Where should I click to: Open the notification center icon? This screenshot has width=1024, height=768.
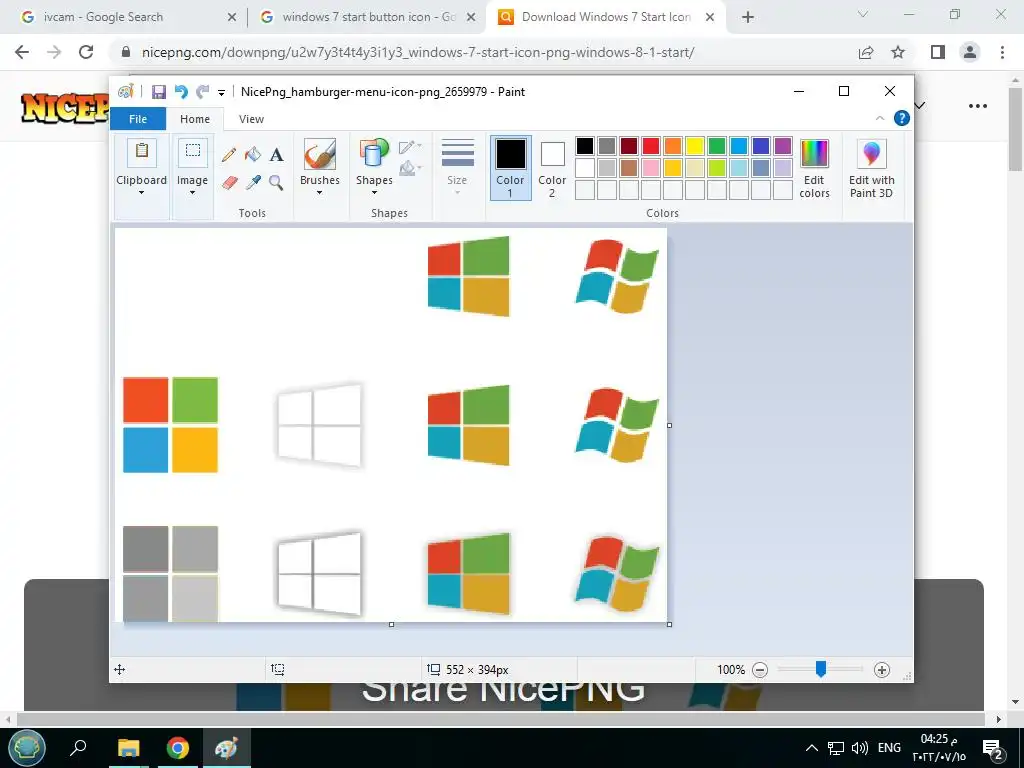993,749
